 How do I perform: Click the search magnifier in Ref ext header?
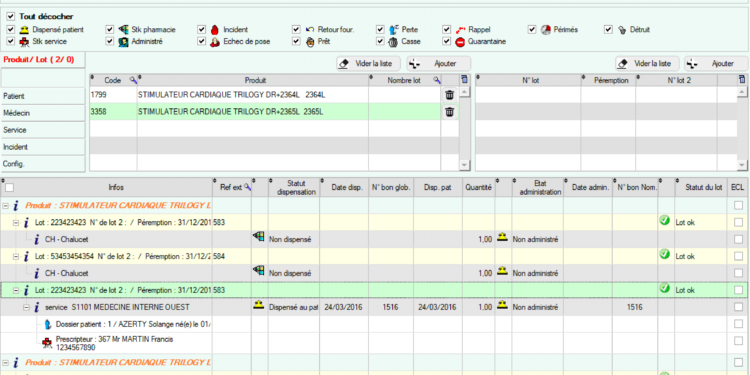point(247,188)
